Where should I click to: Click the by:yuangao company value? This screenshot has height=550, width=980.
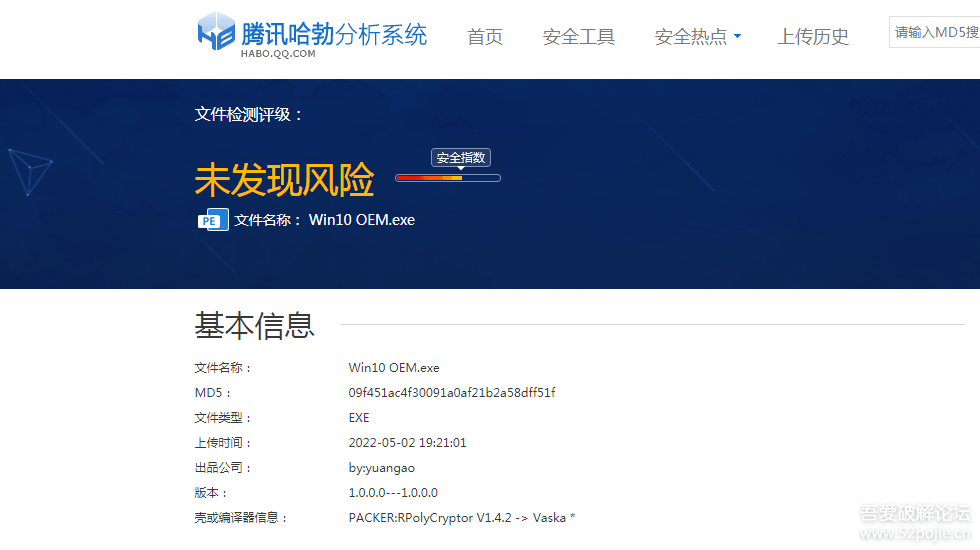pyautogui.click(x=381, y=468)
